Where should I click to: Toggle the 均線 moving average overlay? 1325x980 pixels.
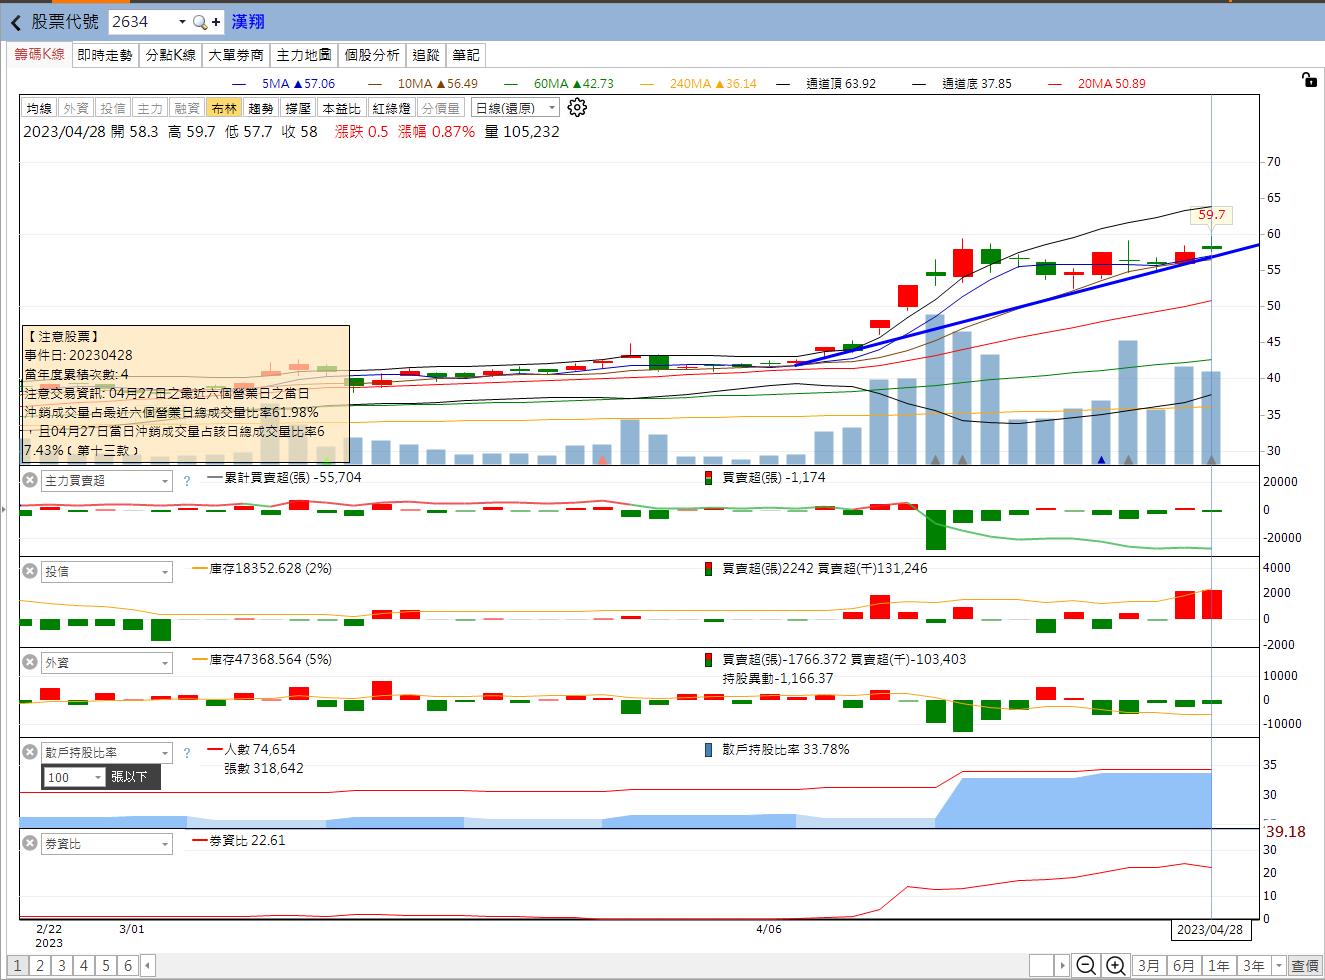tap(39, 108)
